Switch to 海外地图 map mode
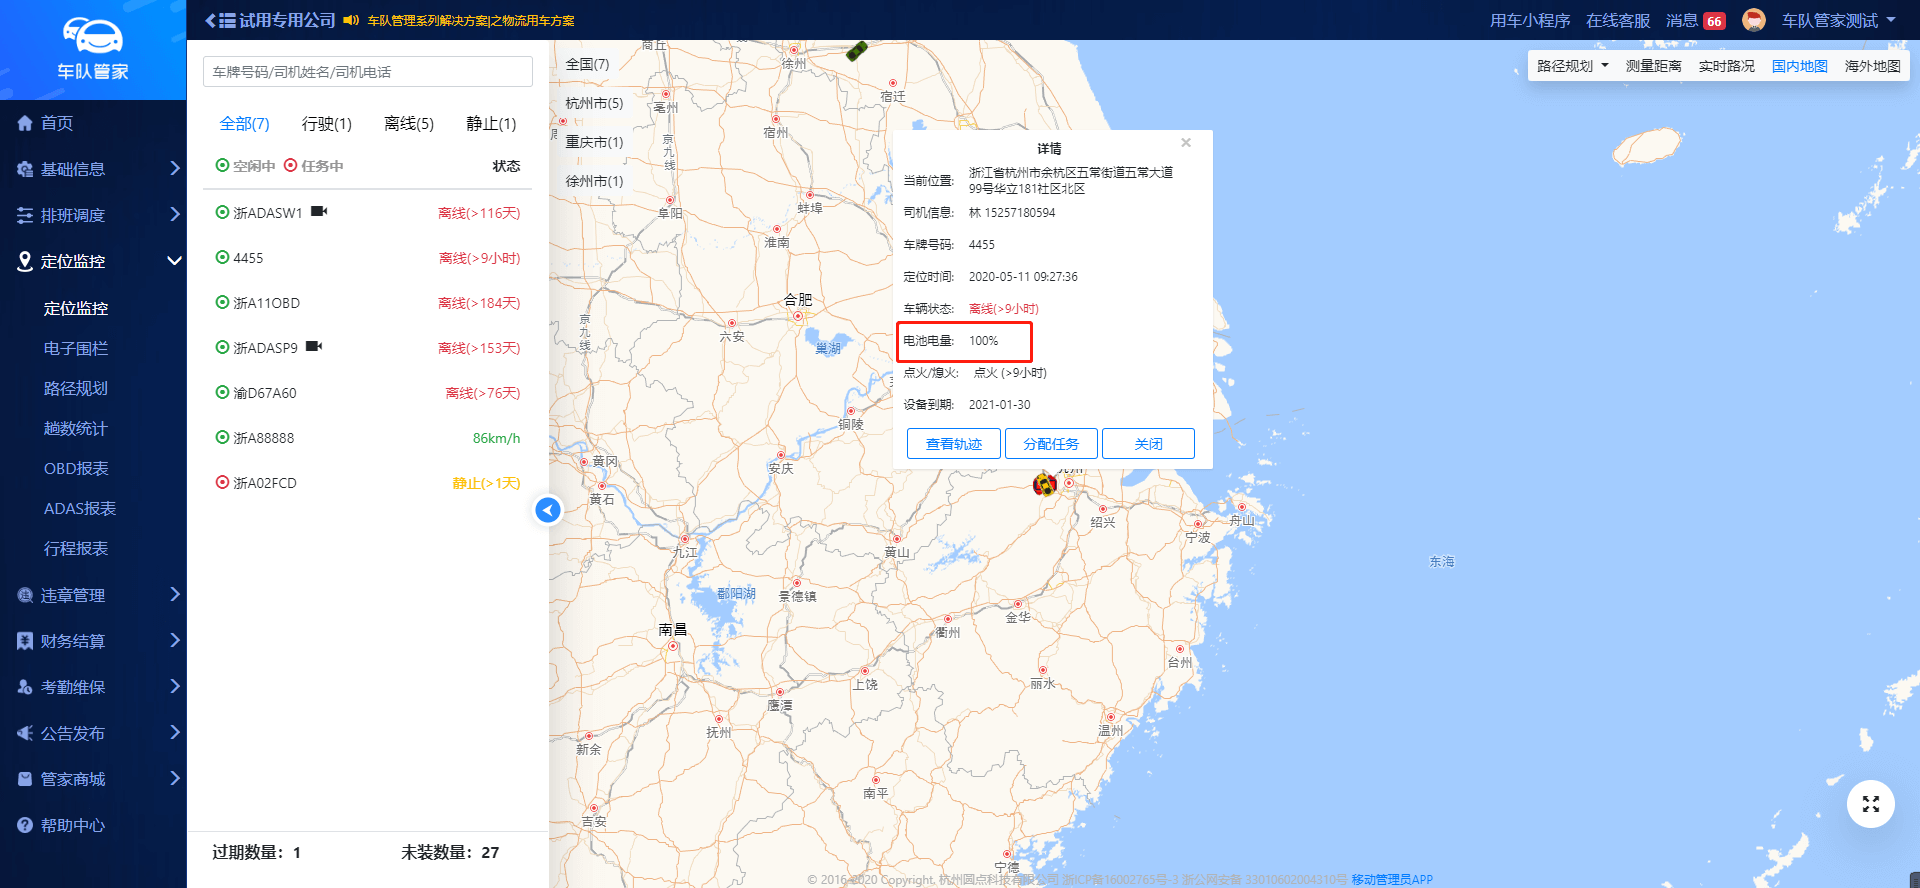The width and height of the screenshot is (1920, 888). [x=1872, y=66]
